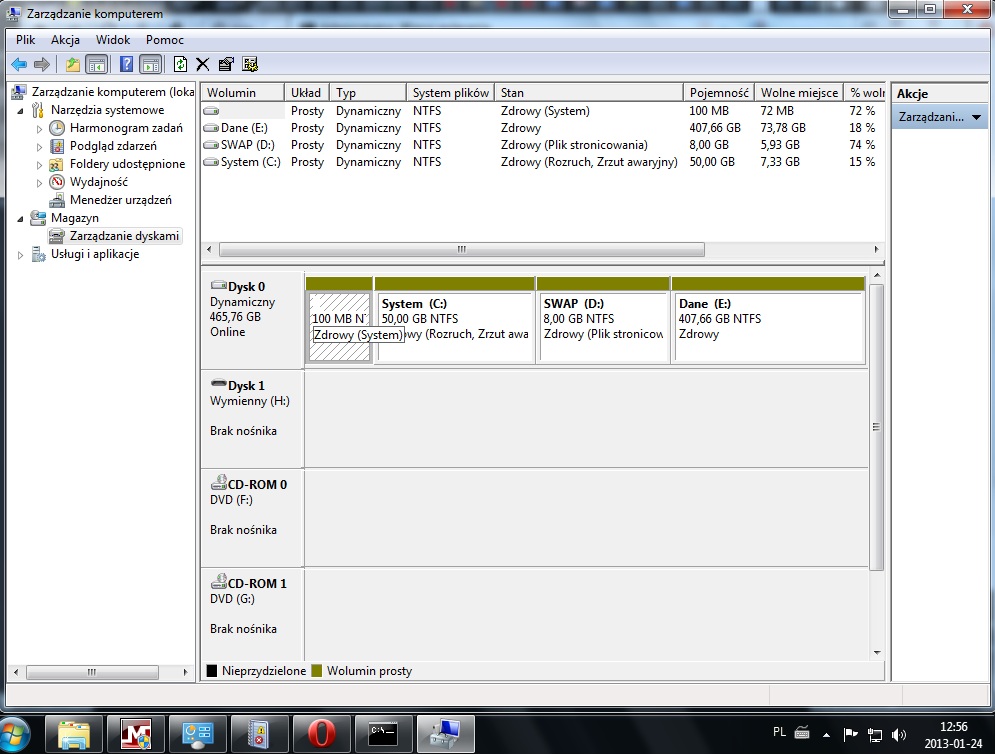995x755 pixels.
Task: Click the olive Wolumin prosty legend swatch
Action: [317, 671]
